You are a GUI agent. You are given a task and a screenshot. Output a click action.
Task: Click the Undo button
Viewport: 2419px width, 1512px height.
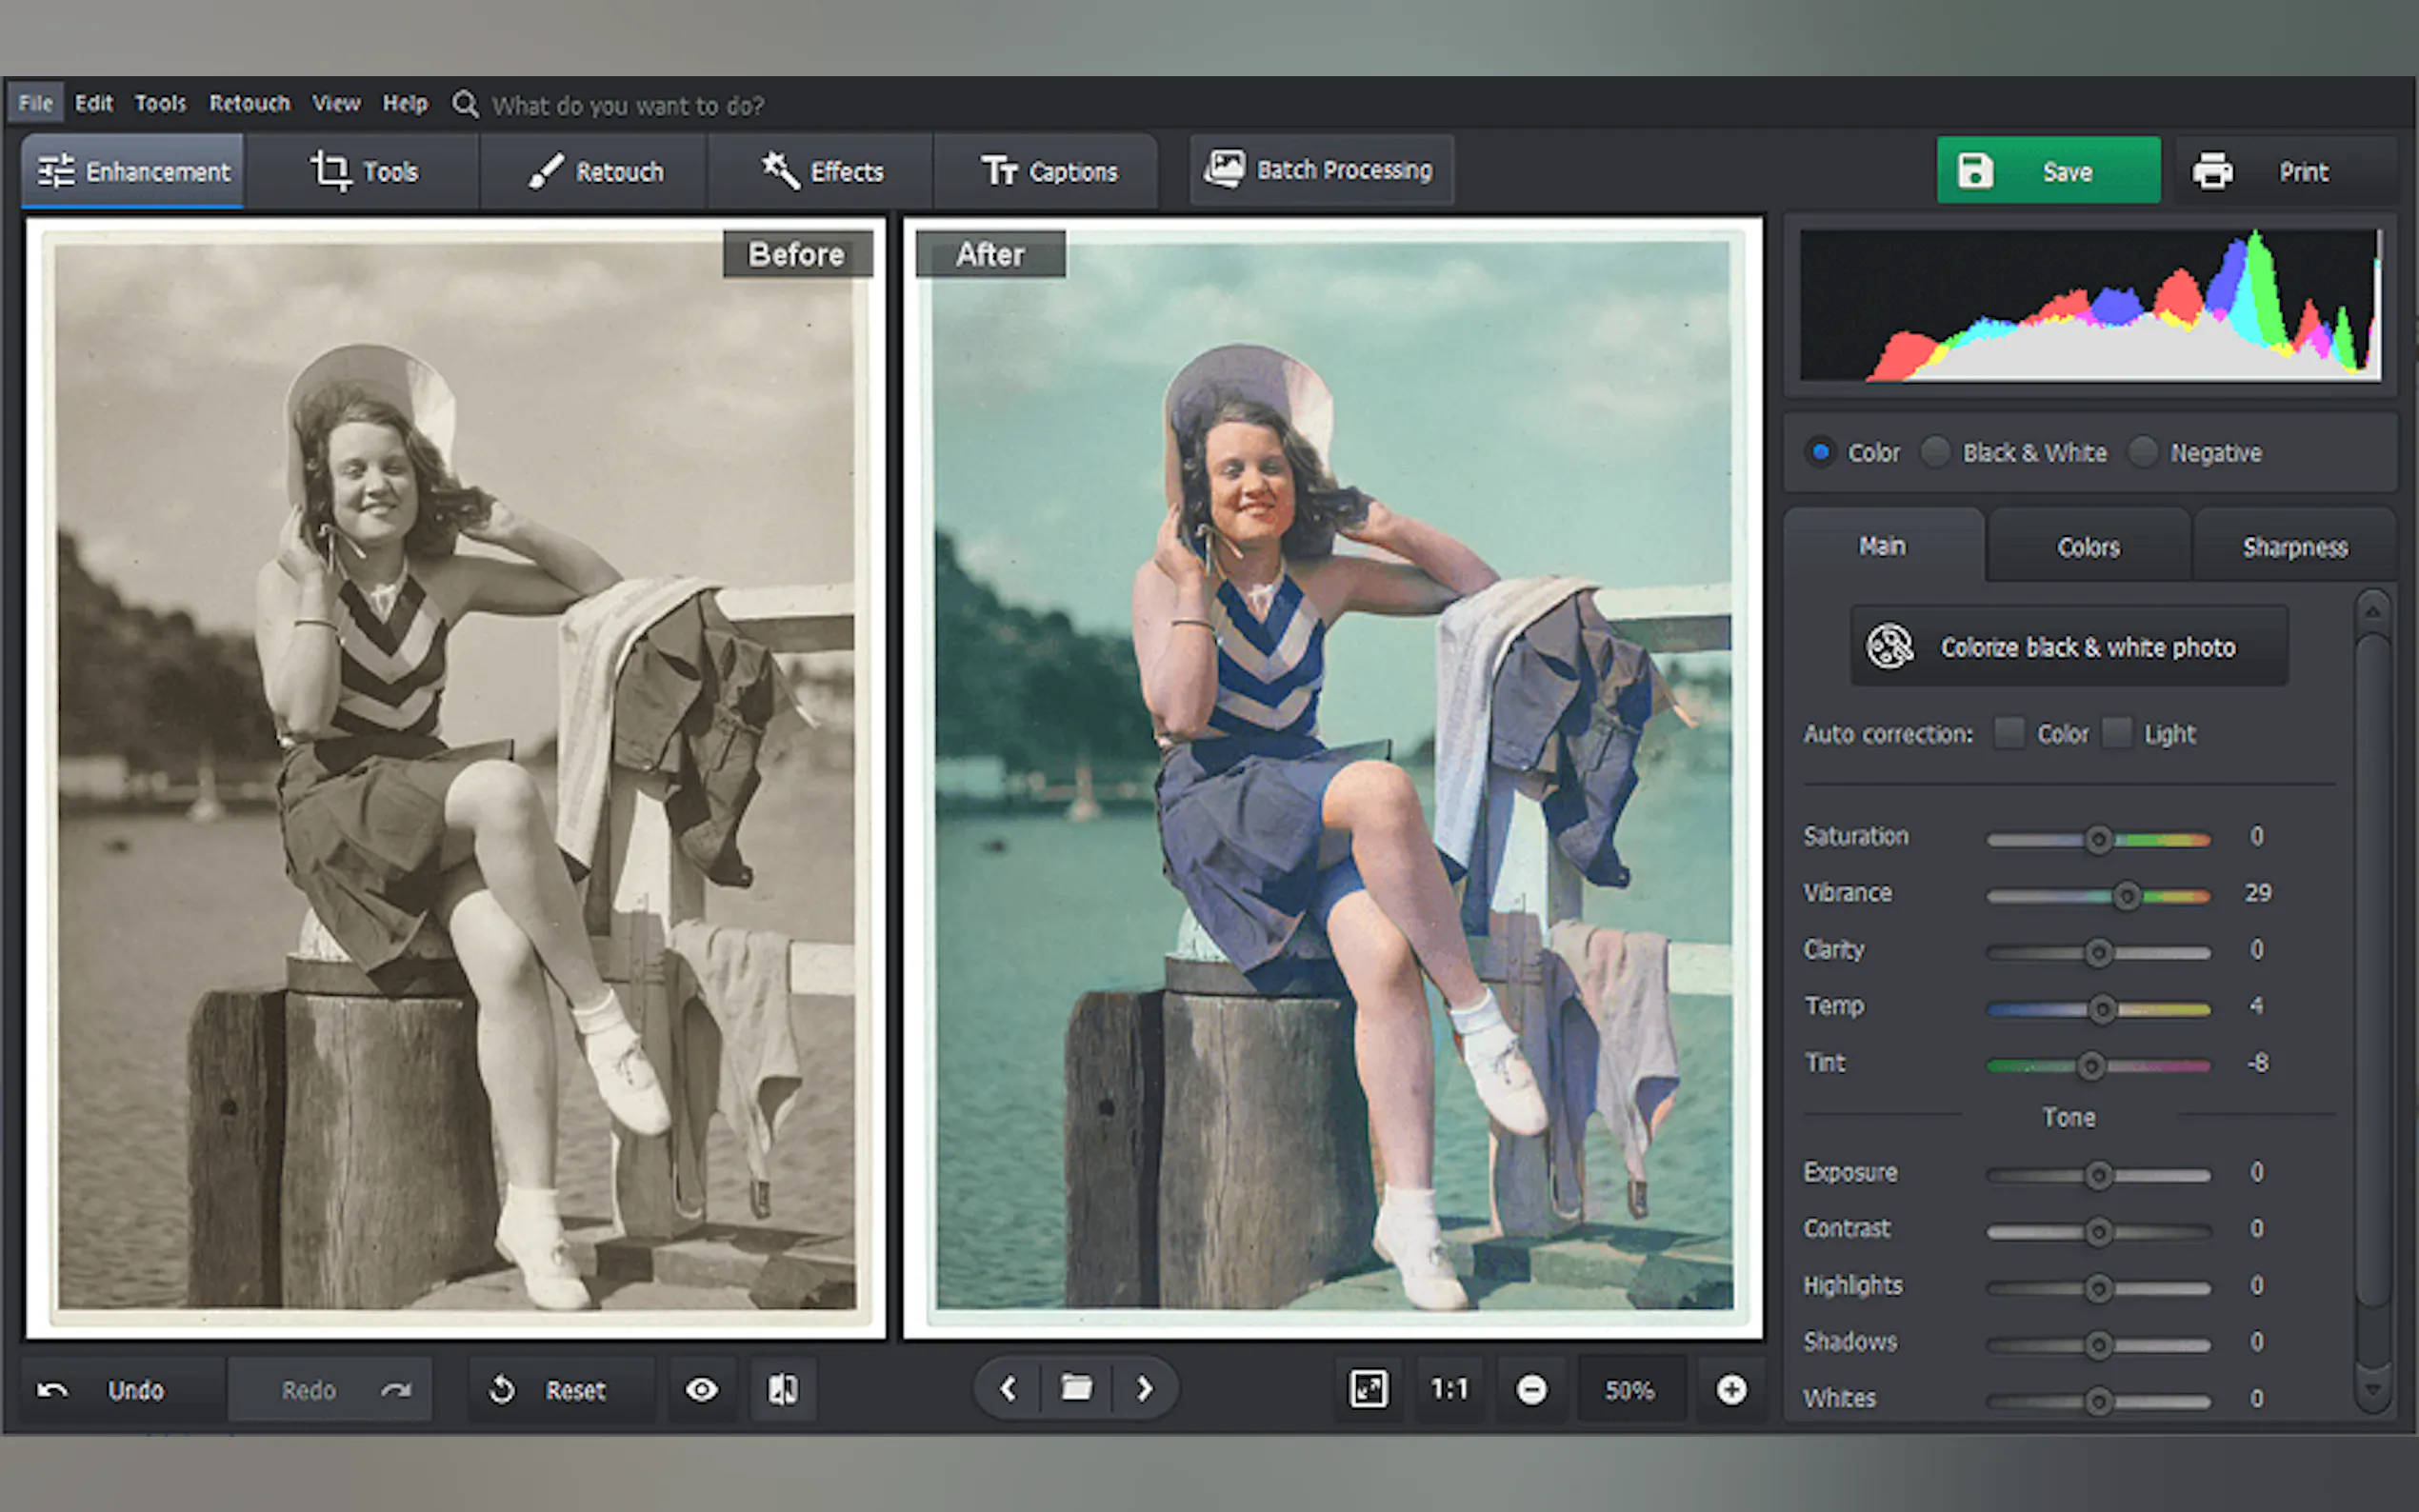(x=122, y=1389)
